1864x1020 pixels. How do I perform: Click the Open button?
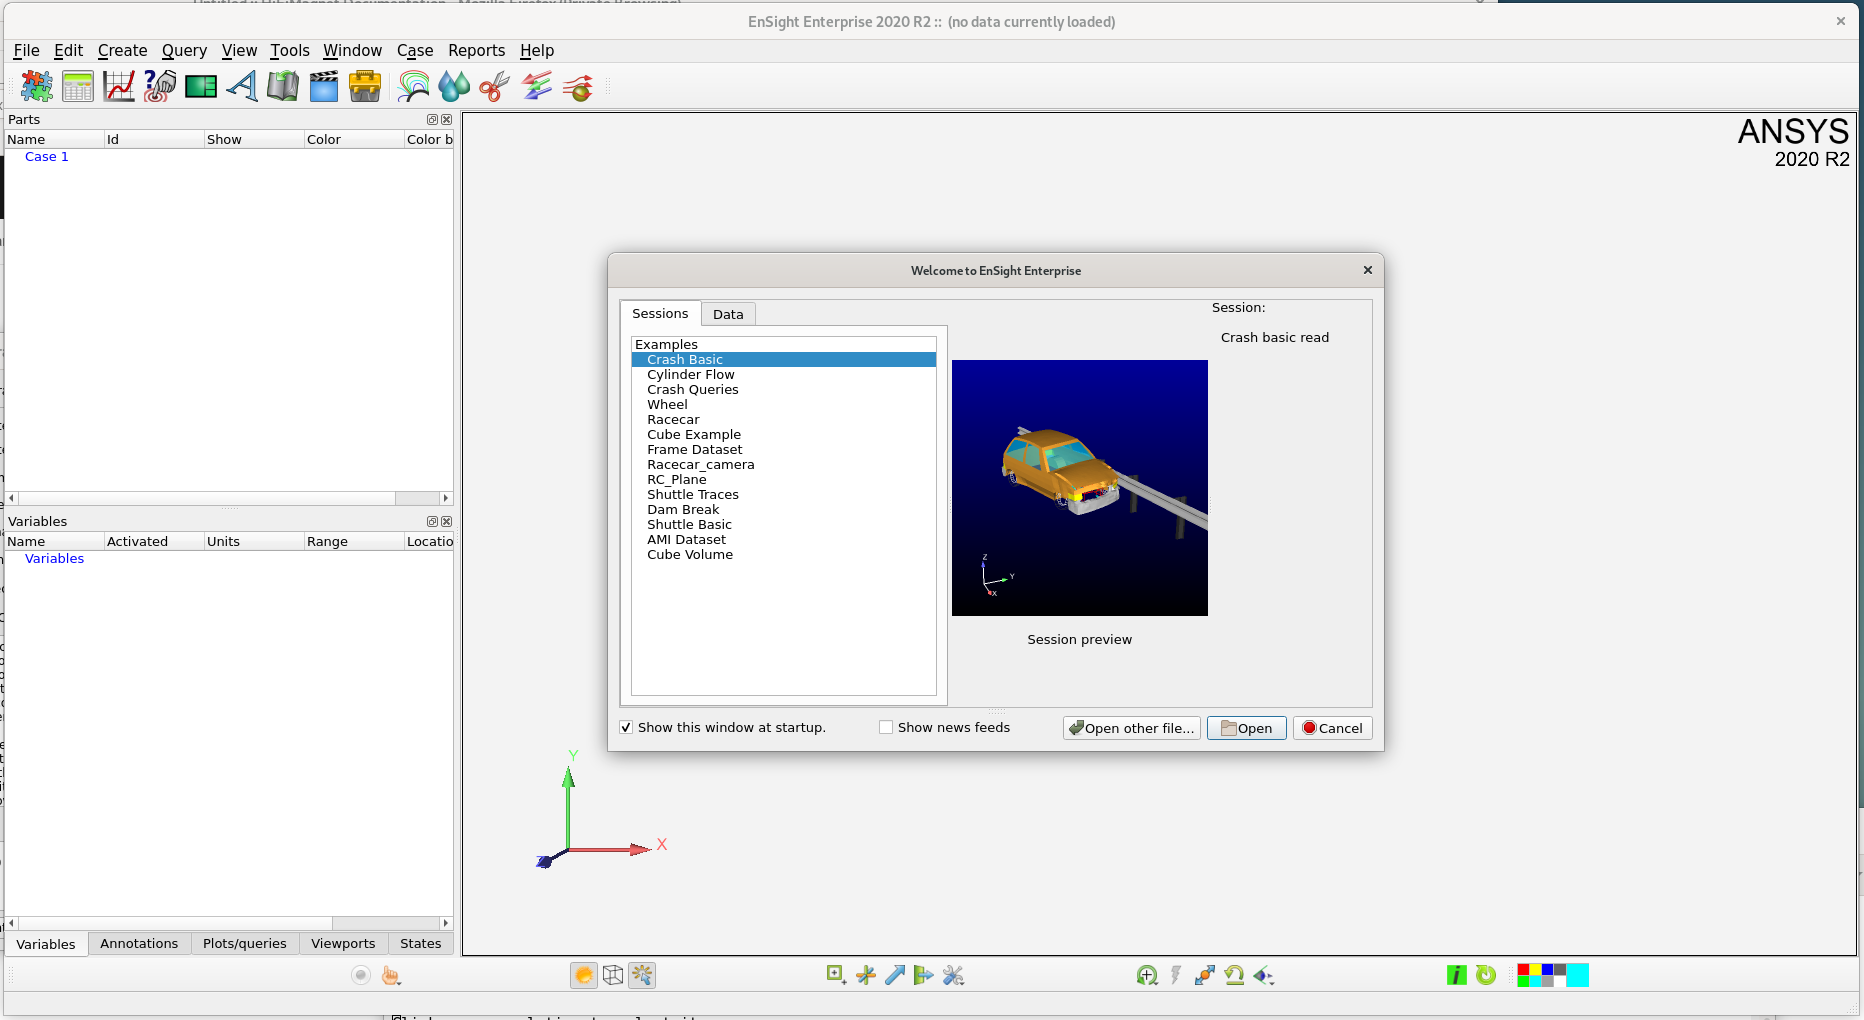click(1246, 728)
